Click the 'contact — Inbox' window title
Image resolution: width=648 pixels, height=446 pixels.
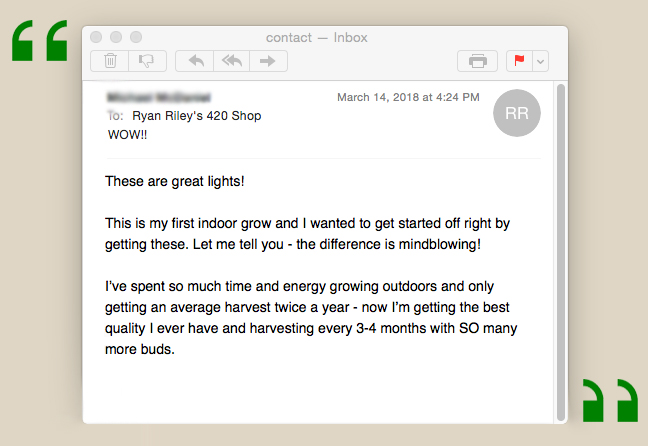click(x=316, y=38)
